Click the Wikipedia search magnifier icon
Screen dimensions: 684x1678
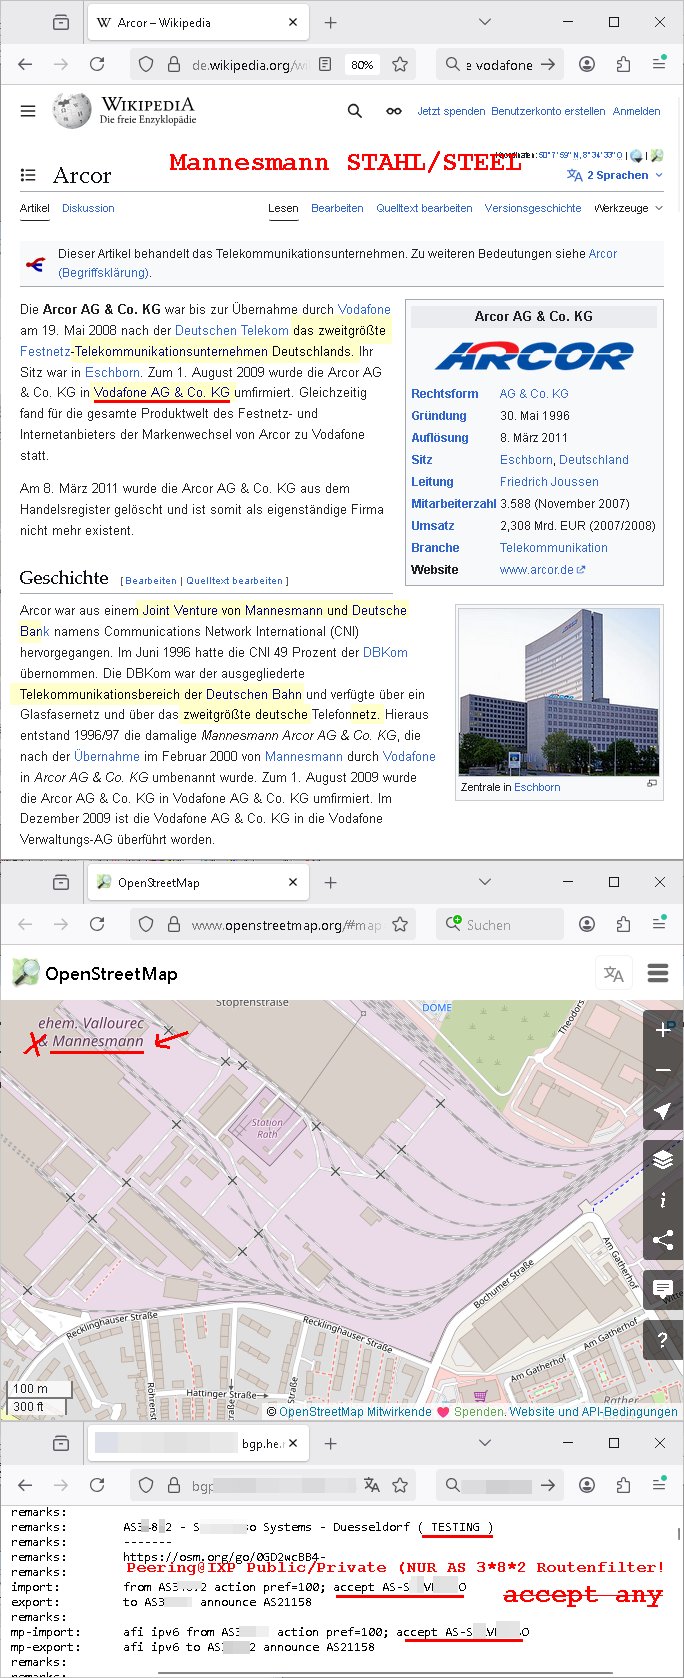point(354,111)
